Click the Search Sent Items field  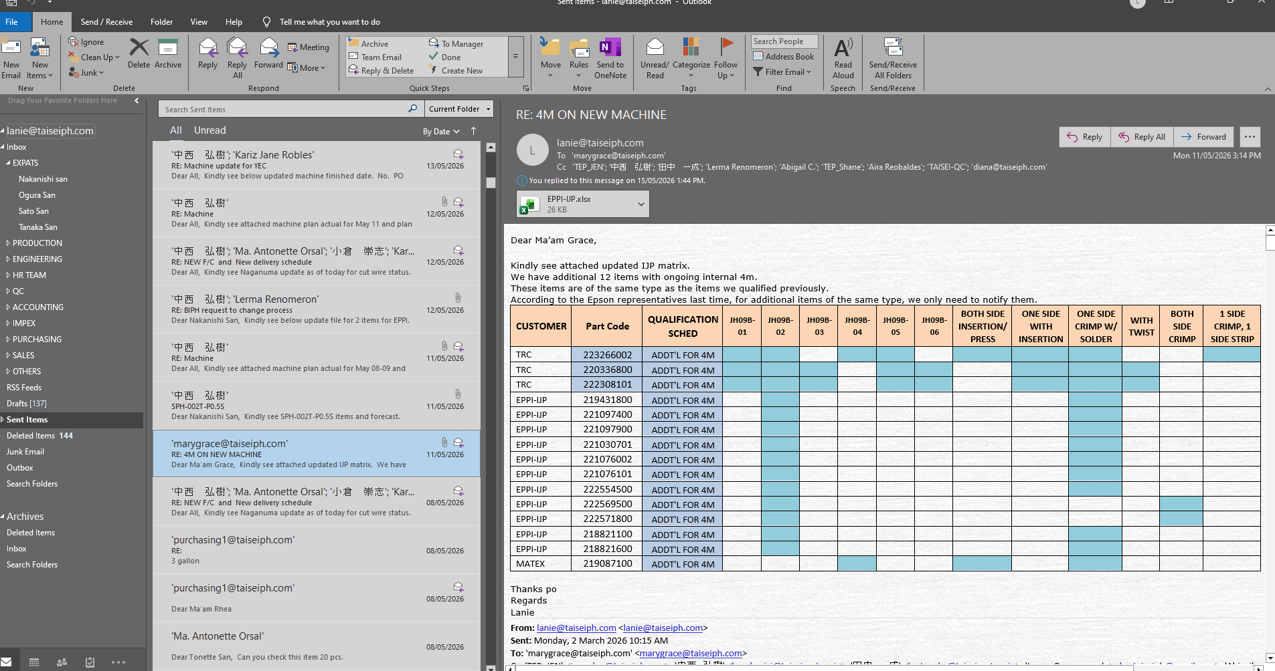click(283, 109)
